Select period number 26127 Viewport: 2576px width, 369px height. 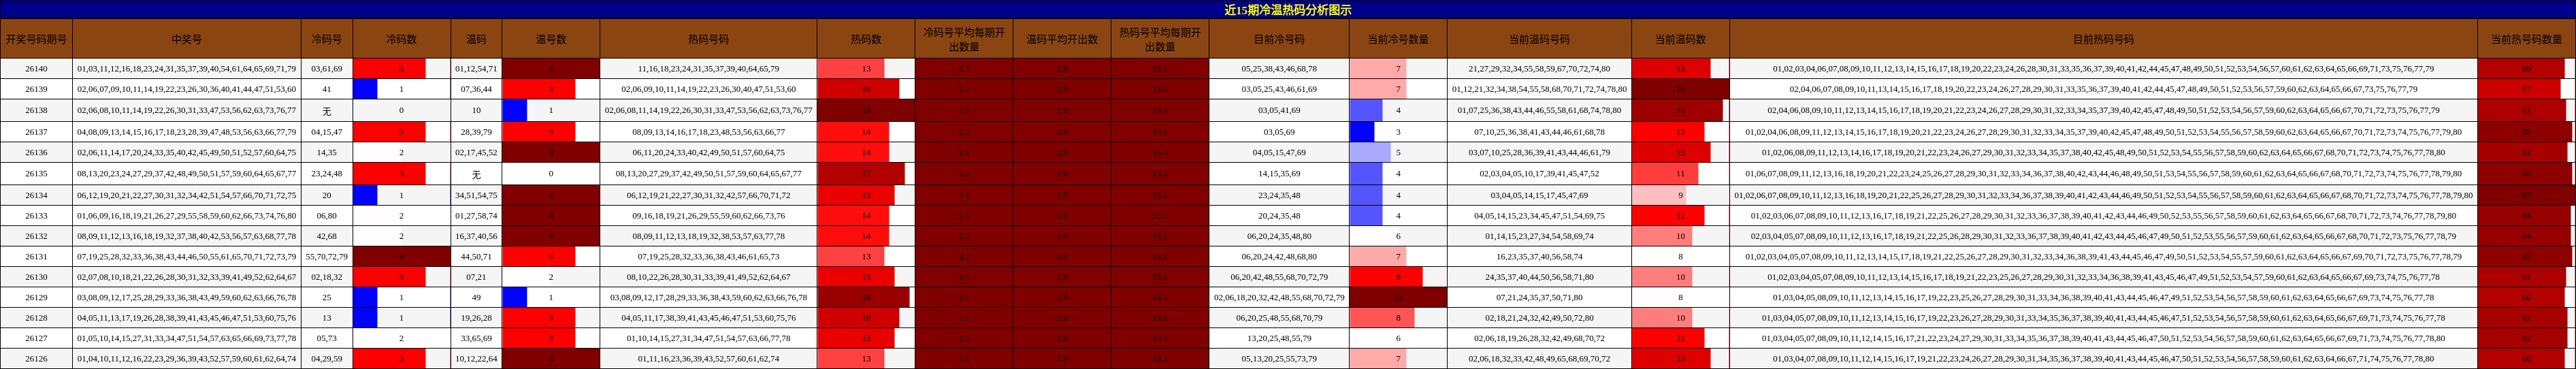pyautogui.click(x=36, y=338)
